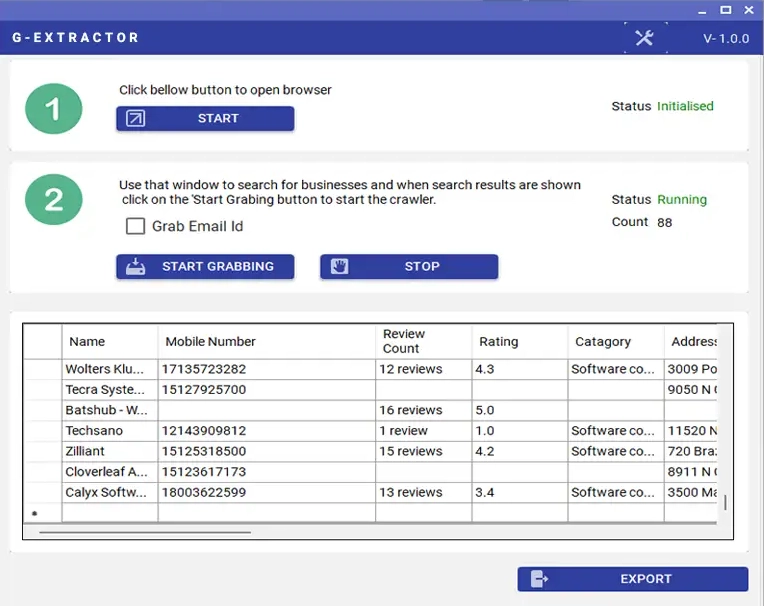Select mobile number 12143909812
The width and height of the screenshot is (764, 606).
pos(267,431)
